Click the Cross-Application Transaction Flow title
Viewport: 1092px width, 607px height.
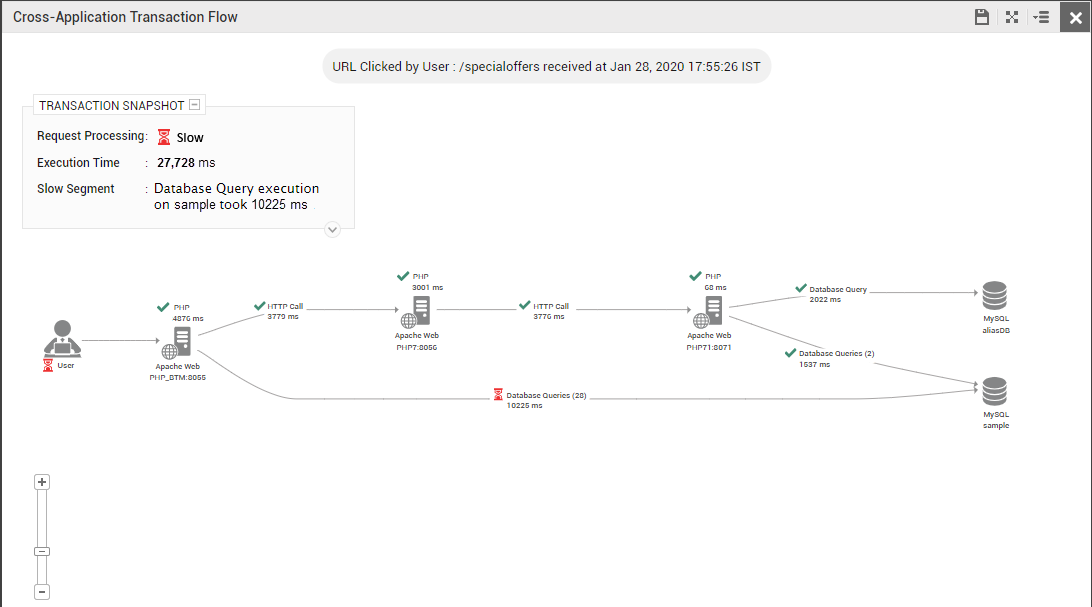pos(125,17)
